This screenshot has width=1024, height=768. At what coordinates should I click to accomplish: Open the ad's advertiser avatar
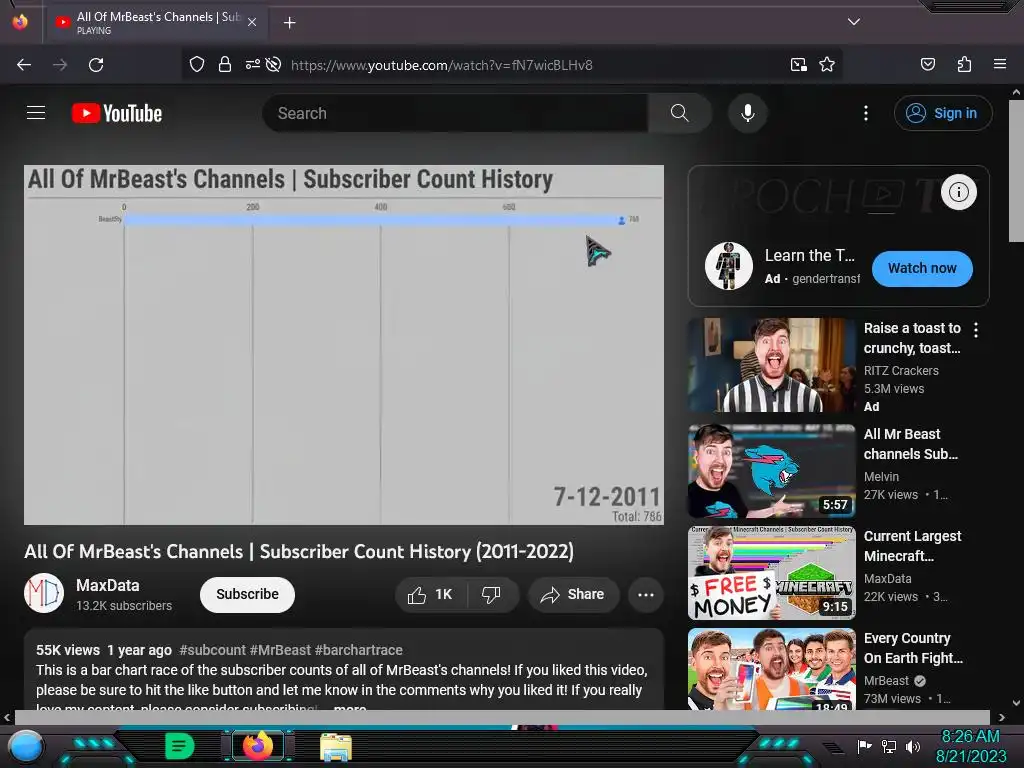click(729, 266)
